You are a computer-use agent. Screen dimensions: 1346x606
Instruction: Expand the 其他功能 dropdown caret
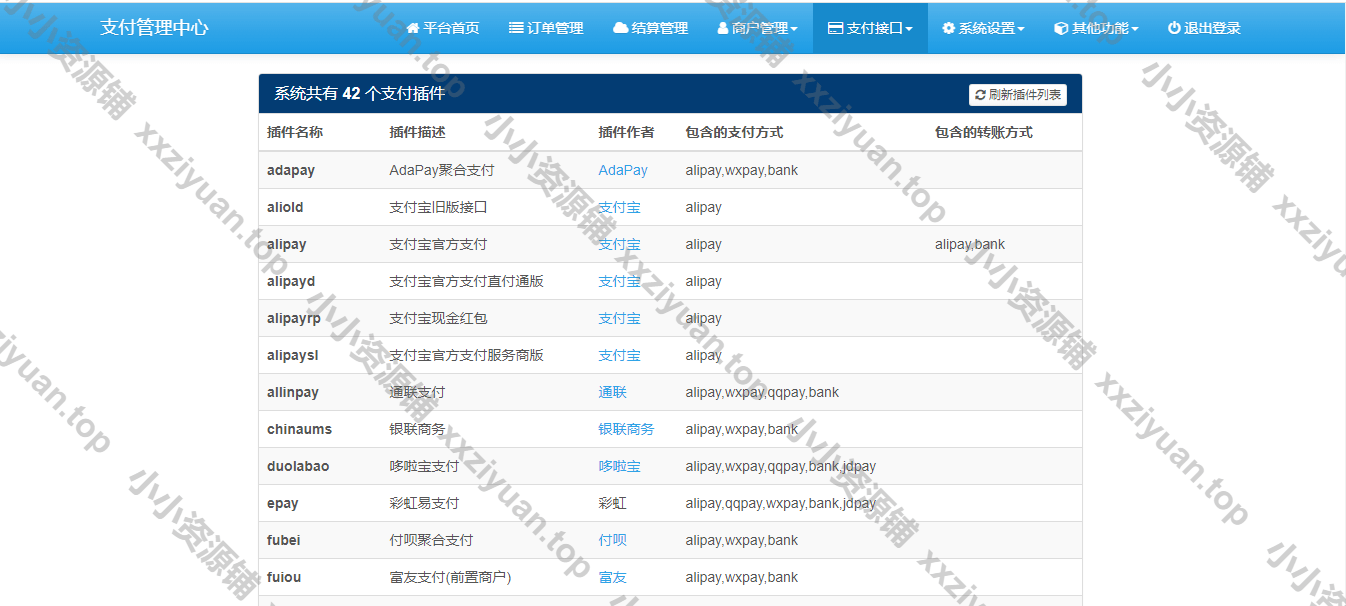pos(1135,29)
